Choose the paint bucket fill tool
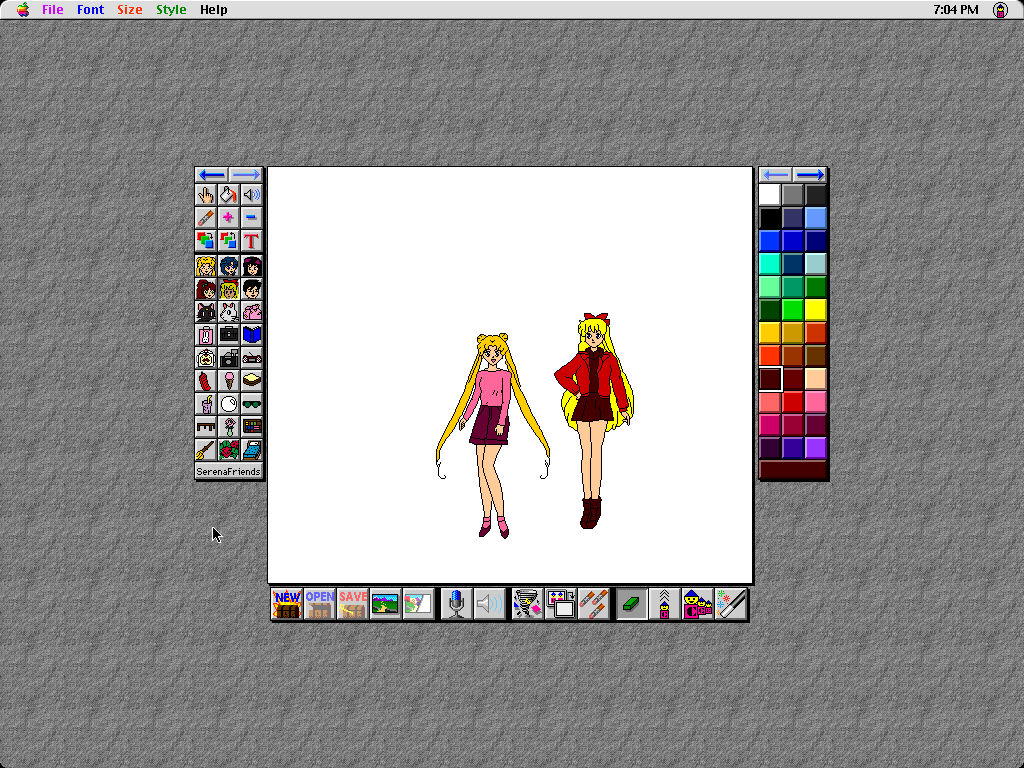This screenshot has width=1024, height=768. click(x=229, y=195)
